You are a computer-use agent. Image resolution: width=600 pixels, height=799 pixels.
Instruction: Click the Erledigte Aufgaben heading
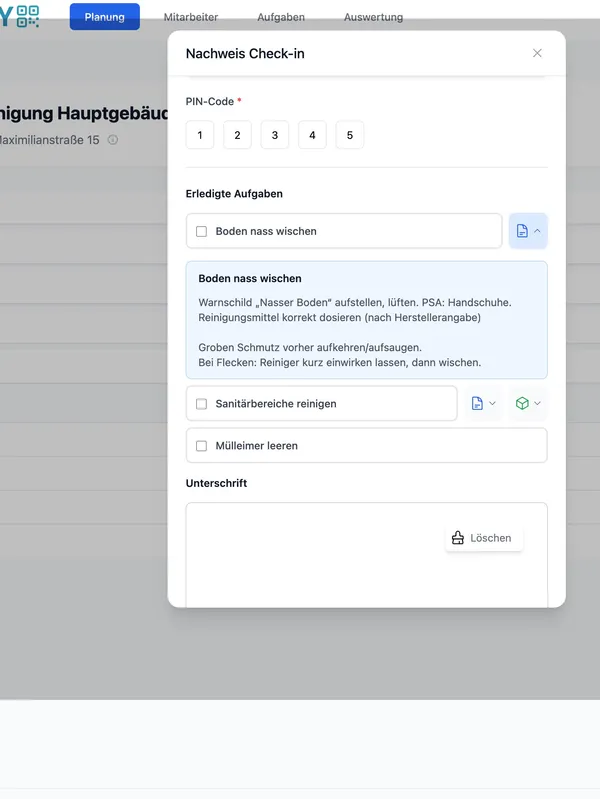[234, 194]
